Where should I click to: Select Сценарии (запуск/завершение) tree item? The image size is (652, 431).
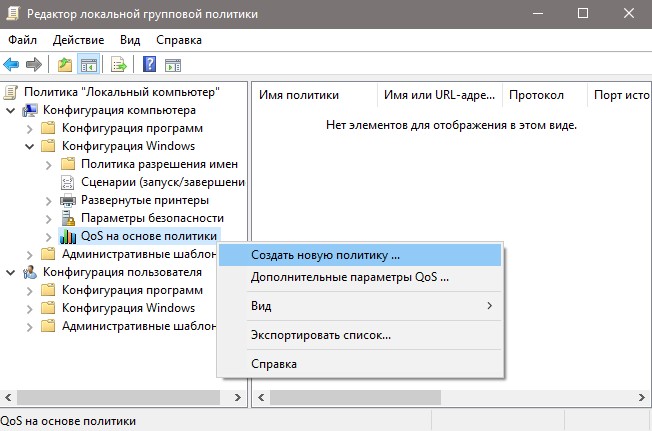(163, 182)
